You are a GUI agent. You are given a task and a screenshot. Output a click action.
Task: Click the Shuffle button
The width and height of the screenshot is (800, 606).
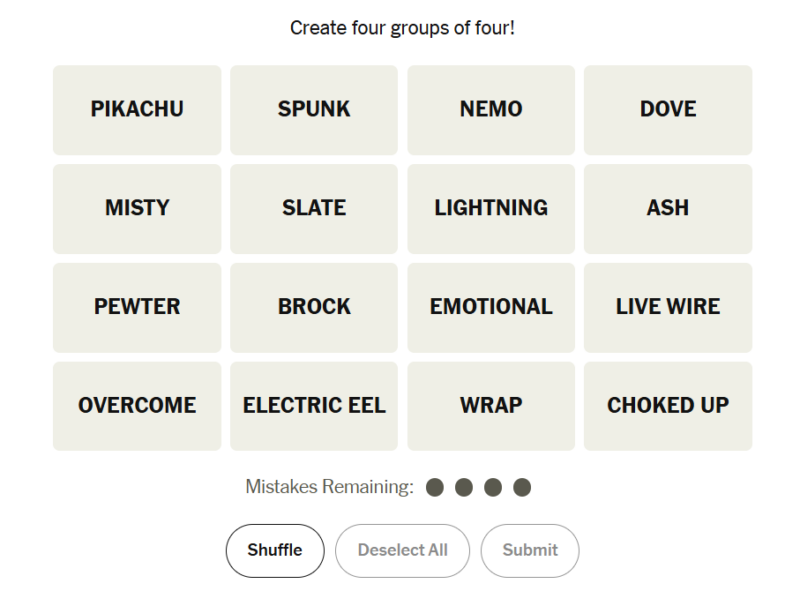click(275, 550)
